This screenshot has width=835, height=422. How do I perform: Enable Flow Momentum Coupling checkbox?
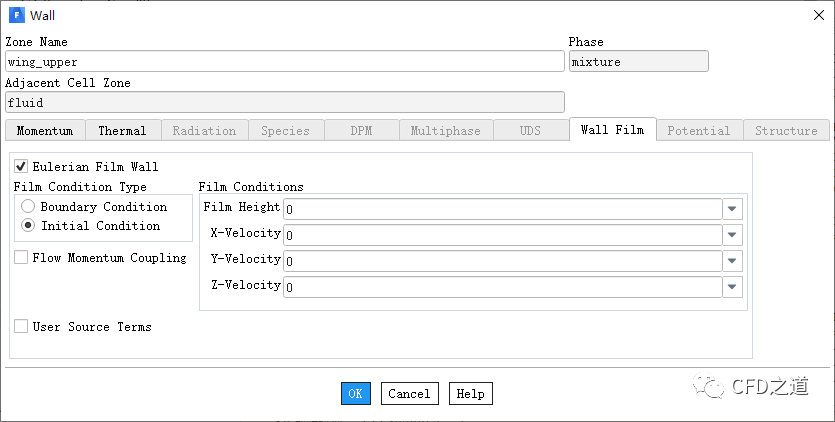[21, 258]
